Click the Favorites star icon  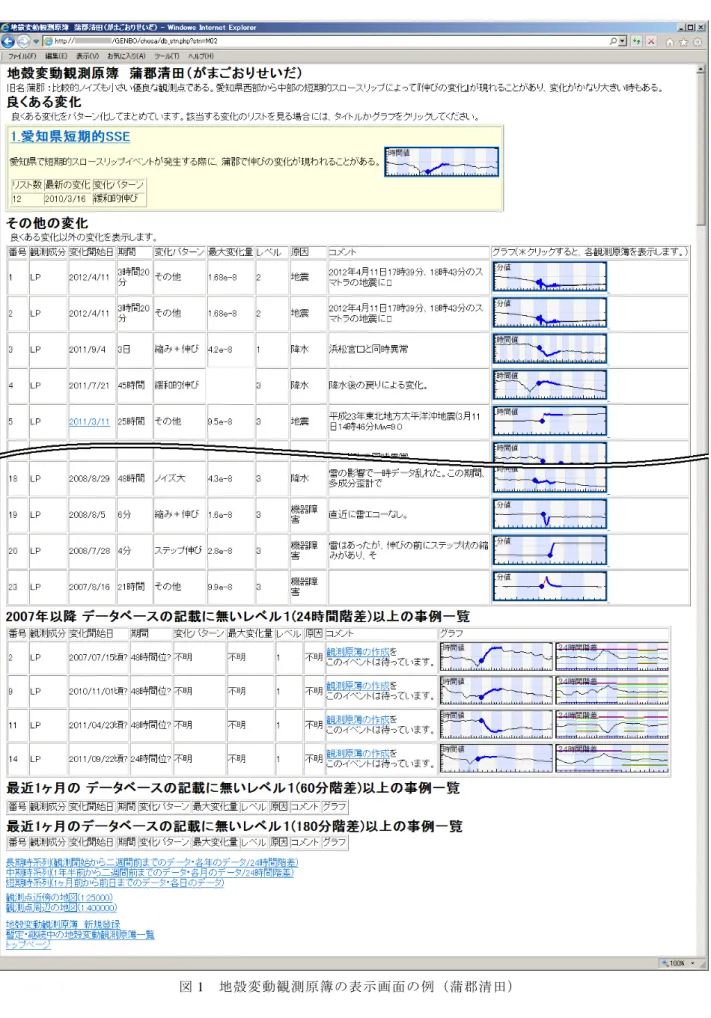click(x=683, y=42)
